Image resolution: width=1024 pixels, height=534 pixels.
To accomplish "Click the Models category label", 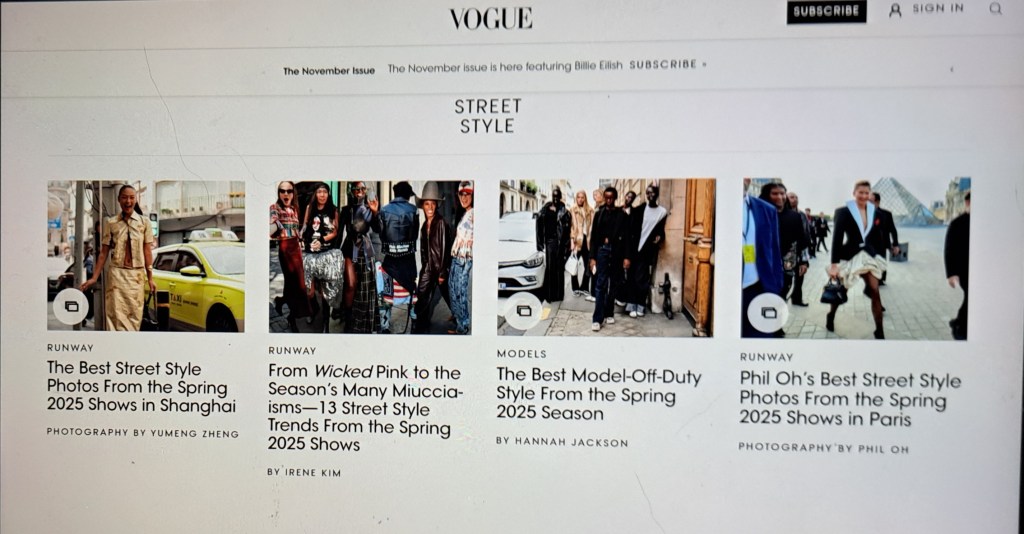I will pos(521,354).
